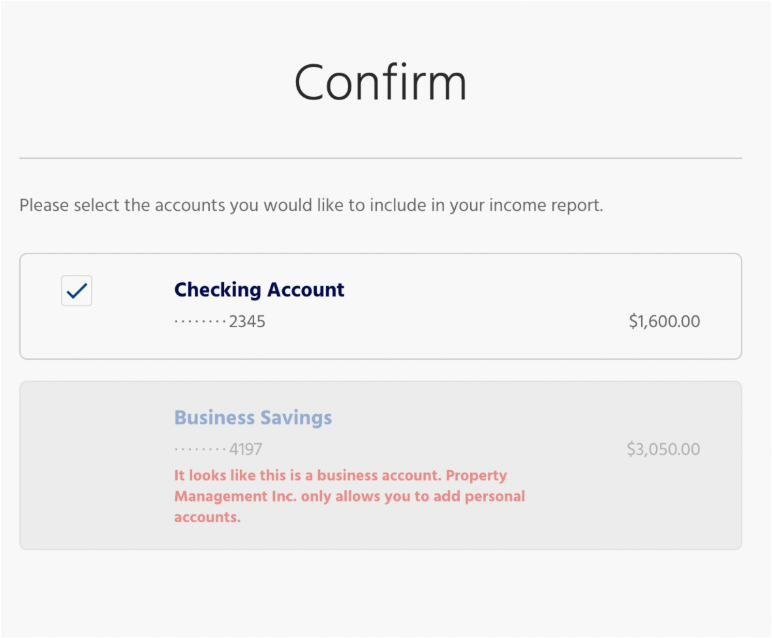Viewport: 772px width, 638px height.
Task: Click the masked dots before 4197
Action: click(x=200, y=450)
